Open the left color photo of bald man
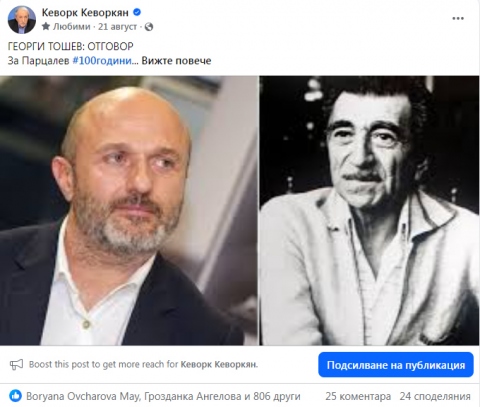Image resolution: width=480 pixels, height=407 pixels. coord(129,210)
